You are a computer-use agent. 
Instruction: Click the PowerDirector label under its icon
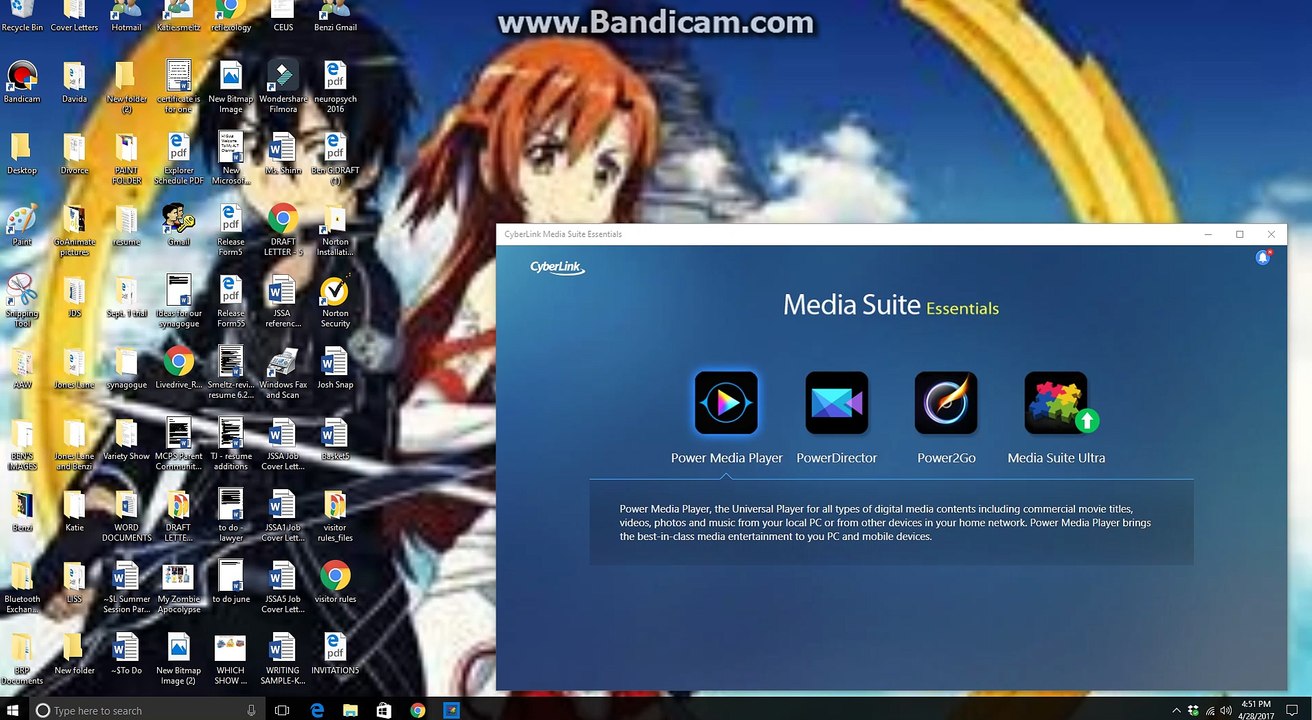[x=837, y=458]
